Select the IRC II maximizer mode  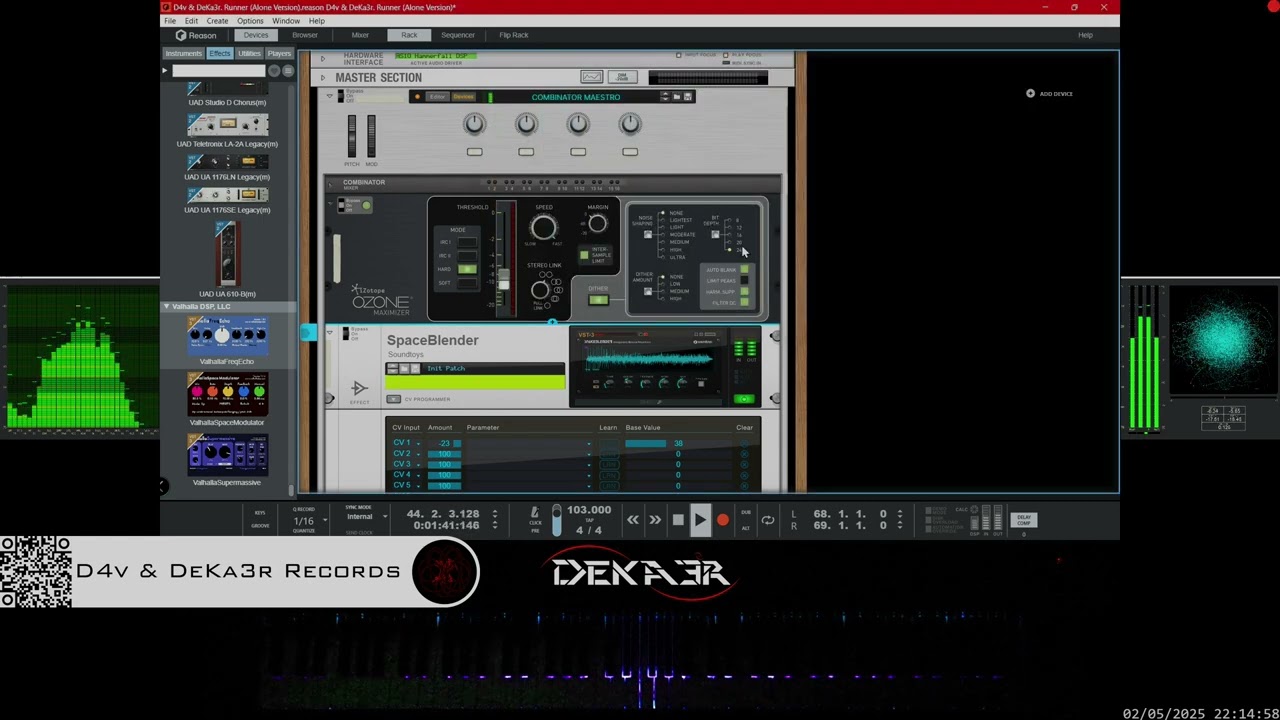(467, 256)
